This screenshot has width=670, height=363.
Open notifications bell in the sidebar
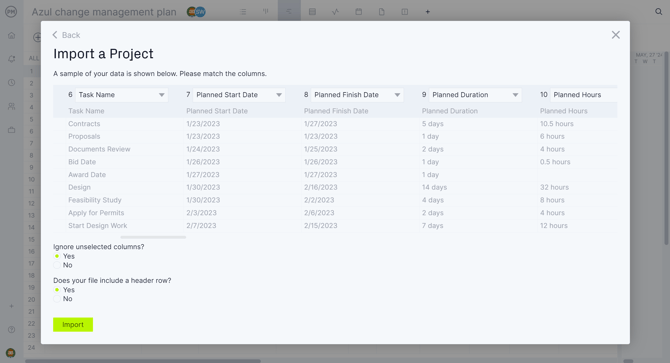coord(12,59)
